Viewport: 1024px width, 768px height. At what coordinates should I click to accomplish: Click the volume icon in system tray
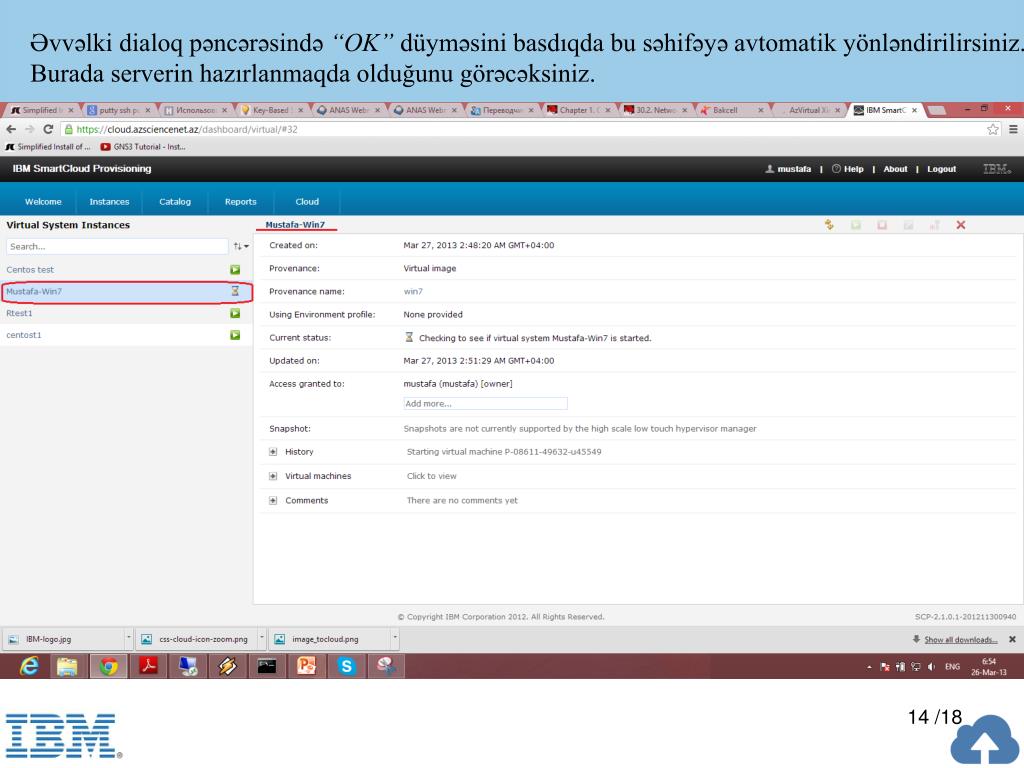coord(931,667)
